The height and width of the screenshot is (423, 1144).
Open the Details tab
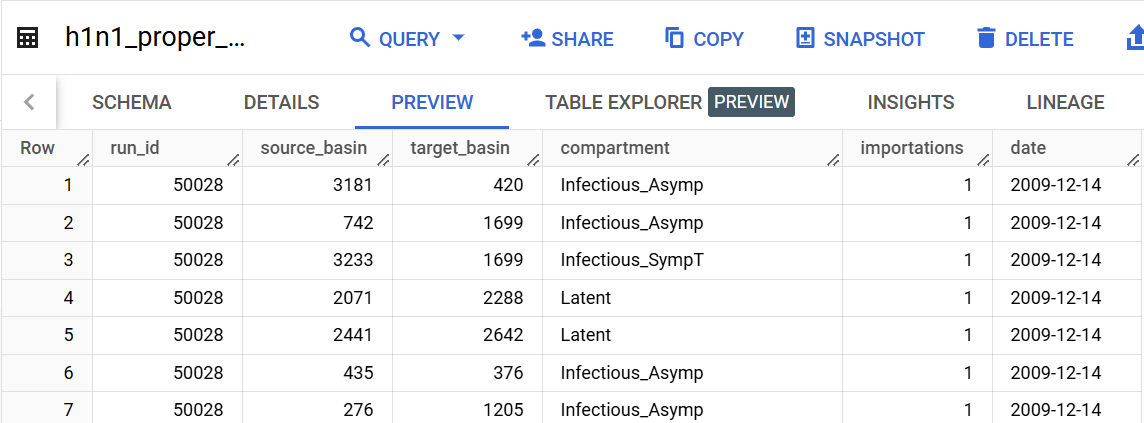pos(281,102)
